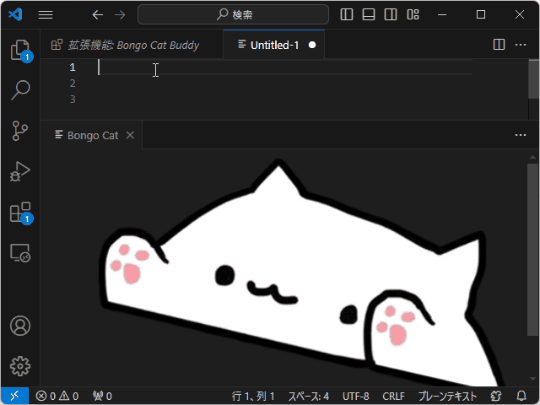Screen dimensions: 540x405
Task: Click the VS Code logo icon
Action: coord(15,14)
